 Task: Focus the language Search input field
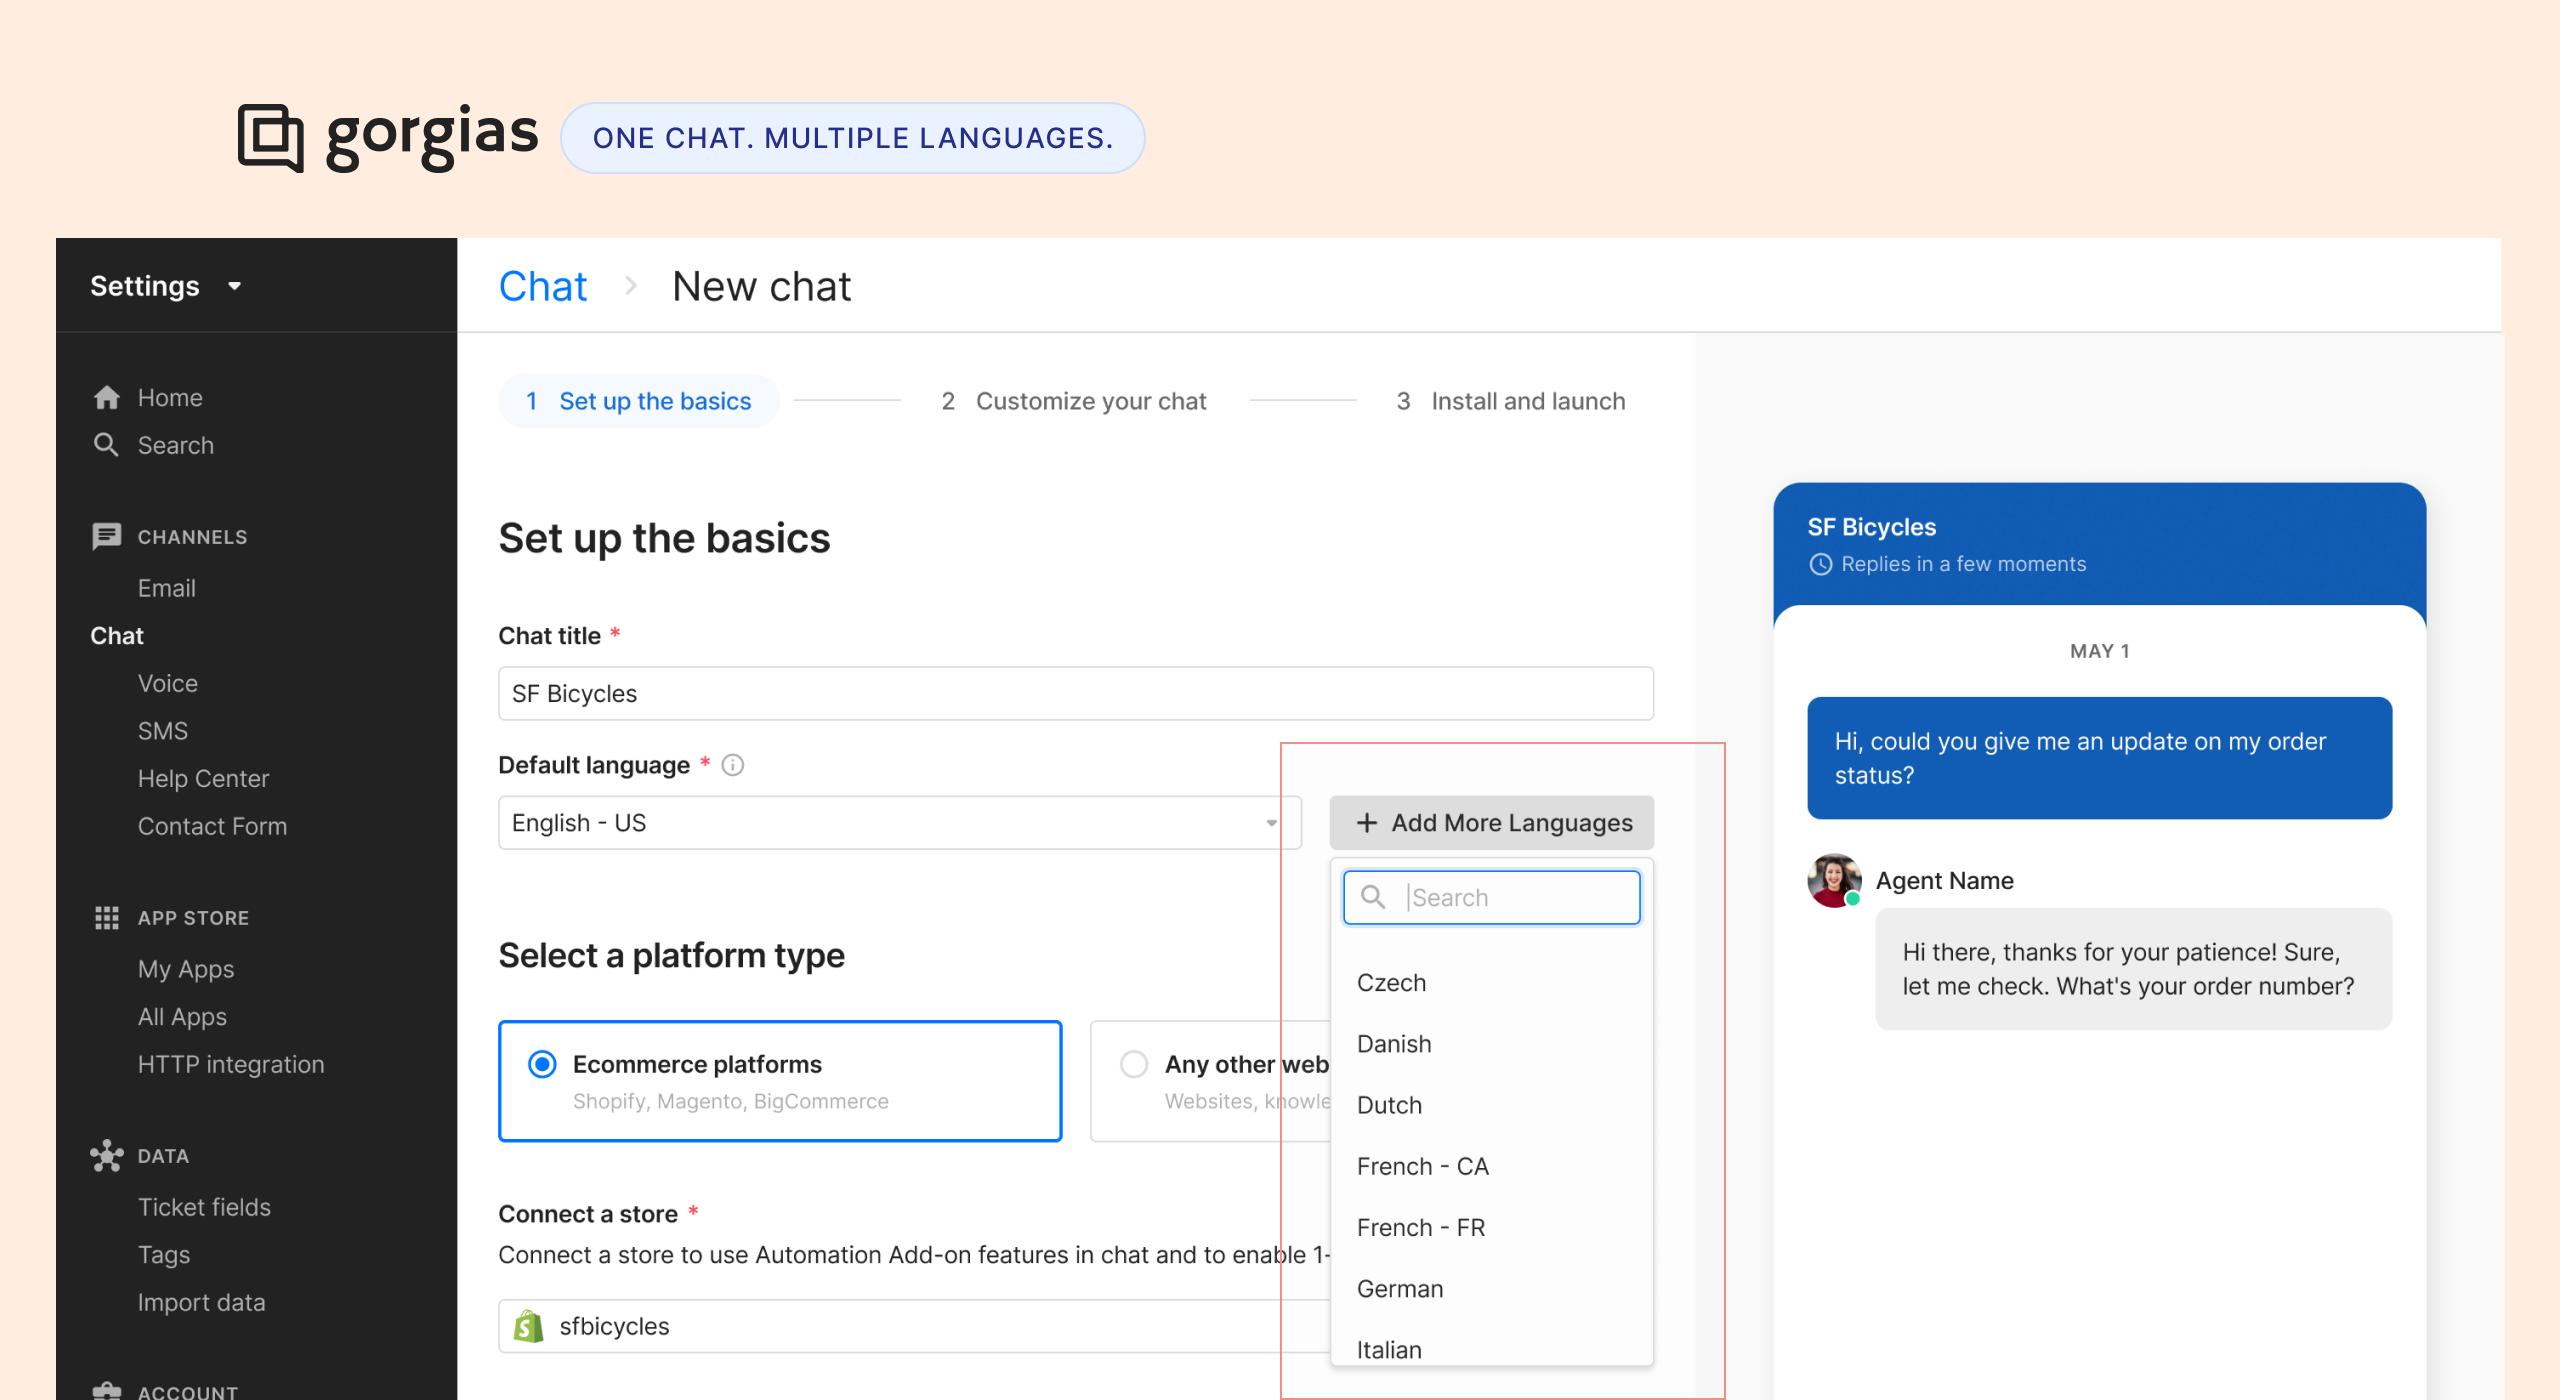point(1491,897)
